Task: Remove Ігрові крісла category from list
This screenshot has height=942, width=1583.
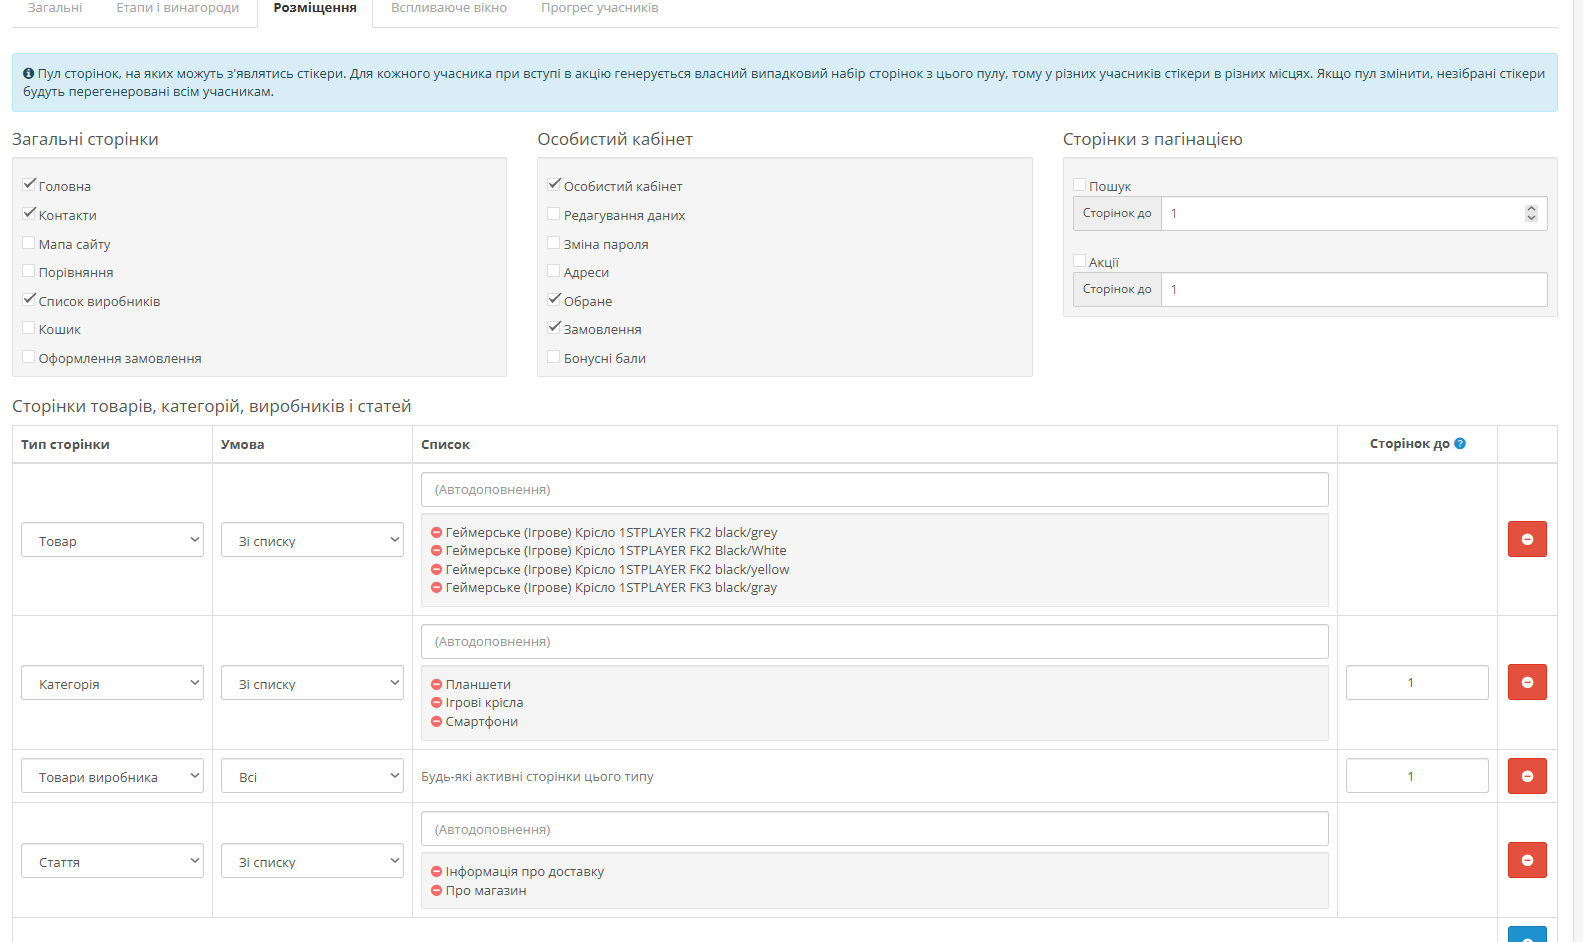Action: tap(436, 703)
